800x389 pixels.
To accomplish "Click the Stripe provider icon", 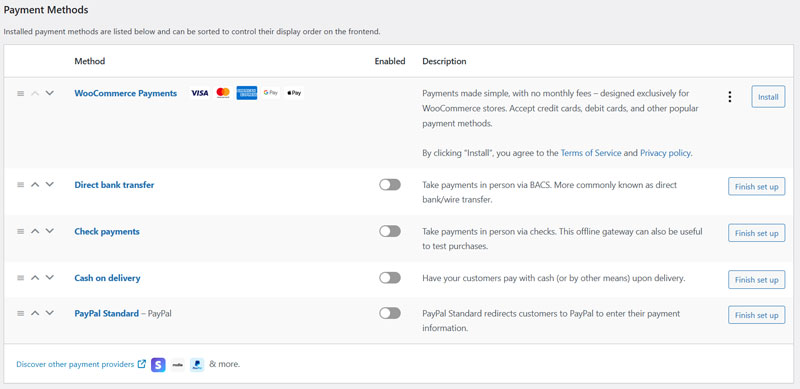I will [158, 364].
